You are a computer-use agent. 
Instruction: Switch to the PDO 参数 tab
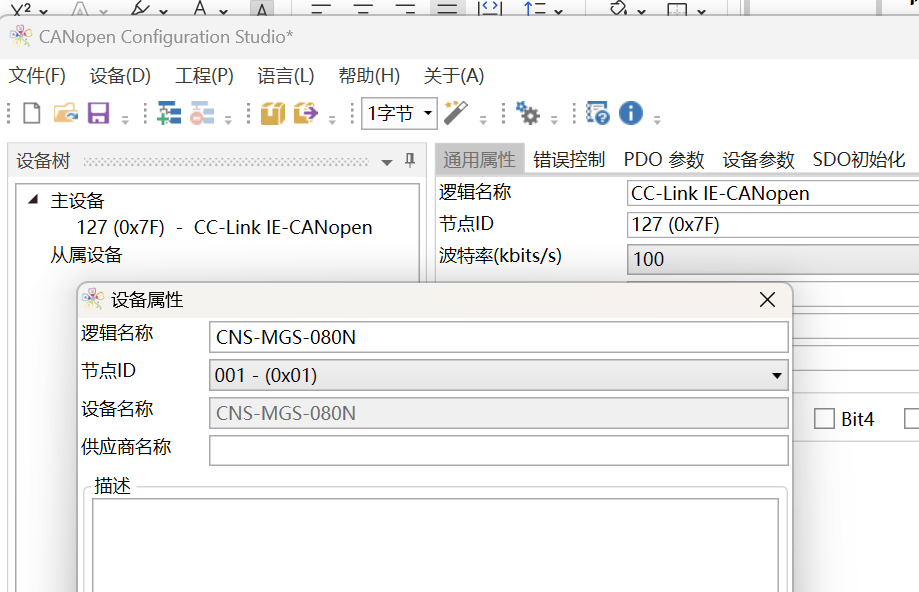pos(663,159)
